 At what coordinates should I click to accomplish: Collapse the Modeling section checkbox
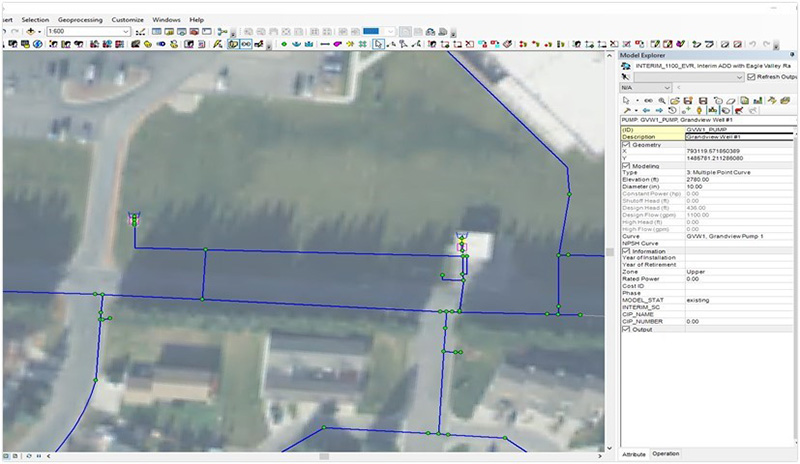pos(626,166)
